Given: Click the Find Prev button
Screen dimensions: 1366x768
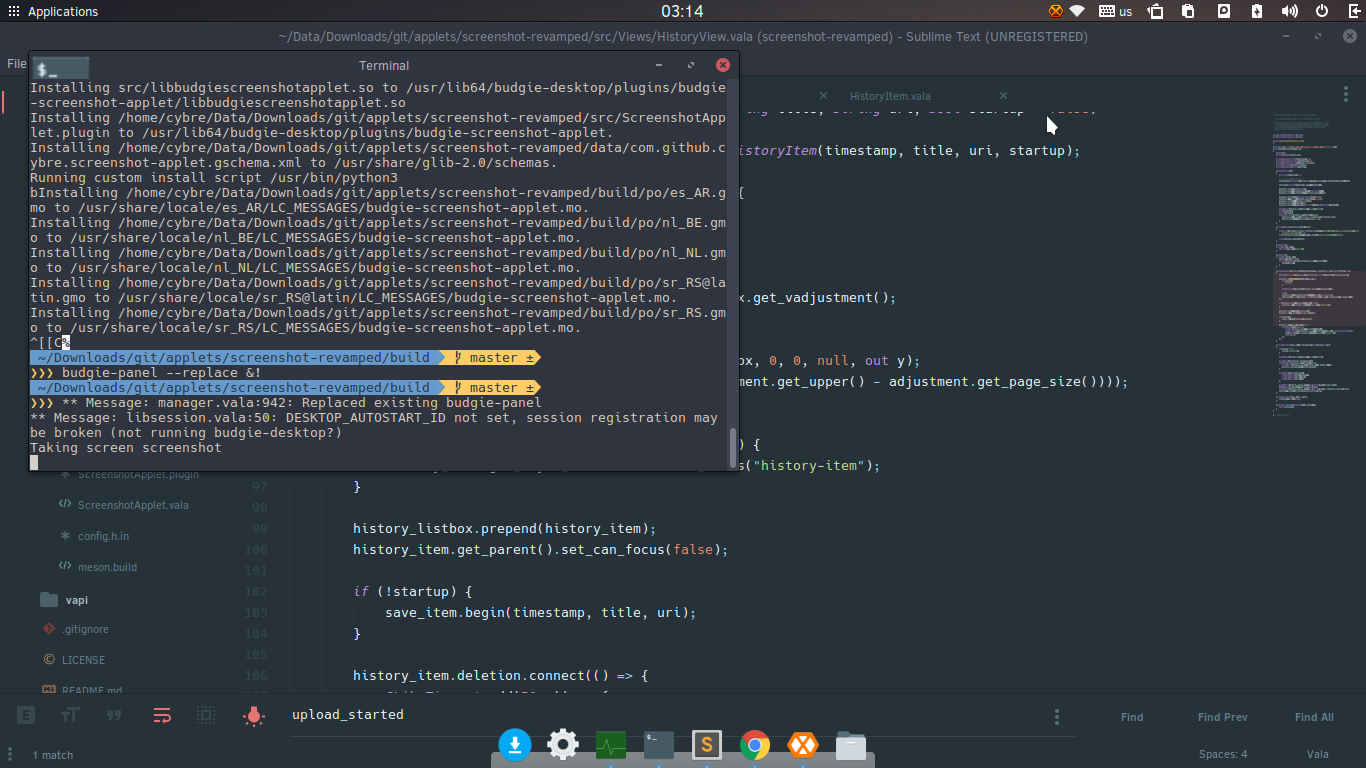Looking at the screenshot, I should pyautogui.click(x=1223, y=717).
